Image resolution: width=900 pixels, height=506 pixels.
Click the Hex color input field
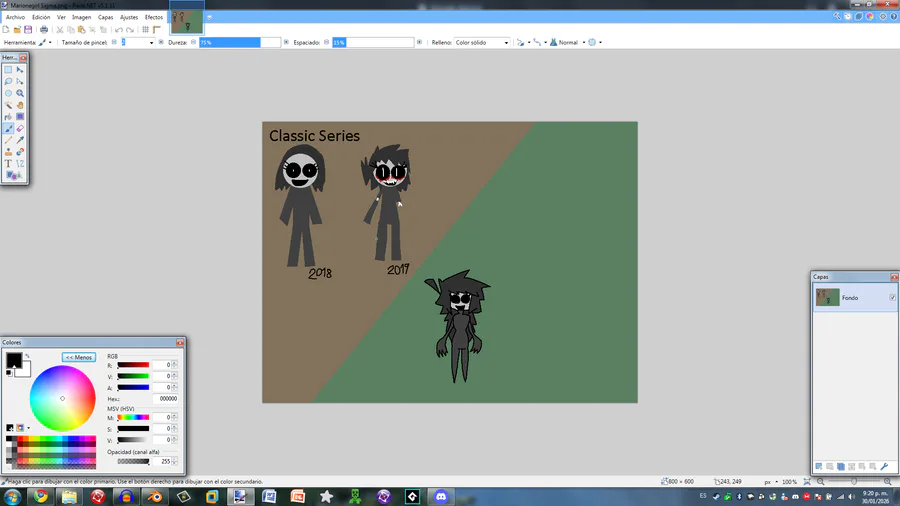tap(165, 399)
